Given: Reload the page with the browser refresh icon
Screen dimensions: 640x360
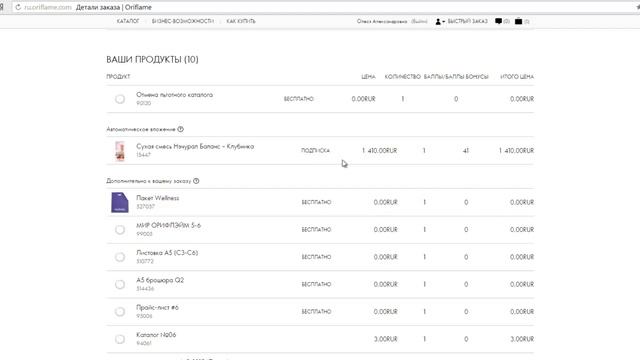Looking at the screenshot, I should pos(18,7).
